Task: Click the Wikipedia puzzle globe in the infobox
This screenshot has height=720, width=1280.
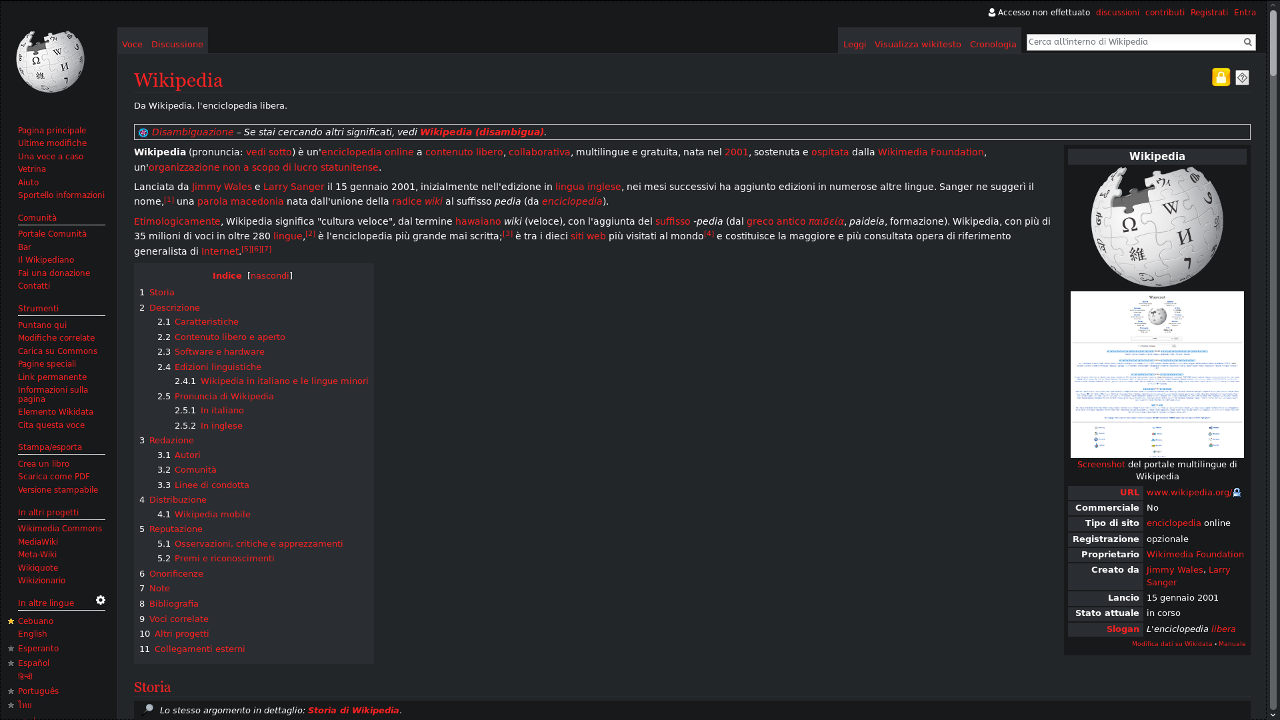Action: tap(1156, 223)
